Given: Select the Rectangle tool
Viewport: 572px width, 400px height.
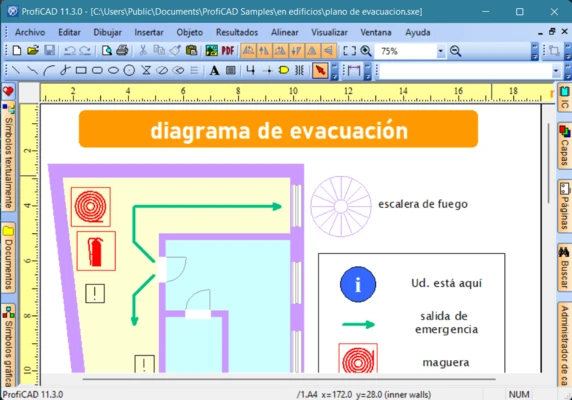Looking at the screenshot, I should pyautogui.click(x=81, y=70).
